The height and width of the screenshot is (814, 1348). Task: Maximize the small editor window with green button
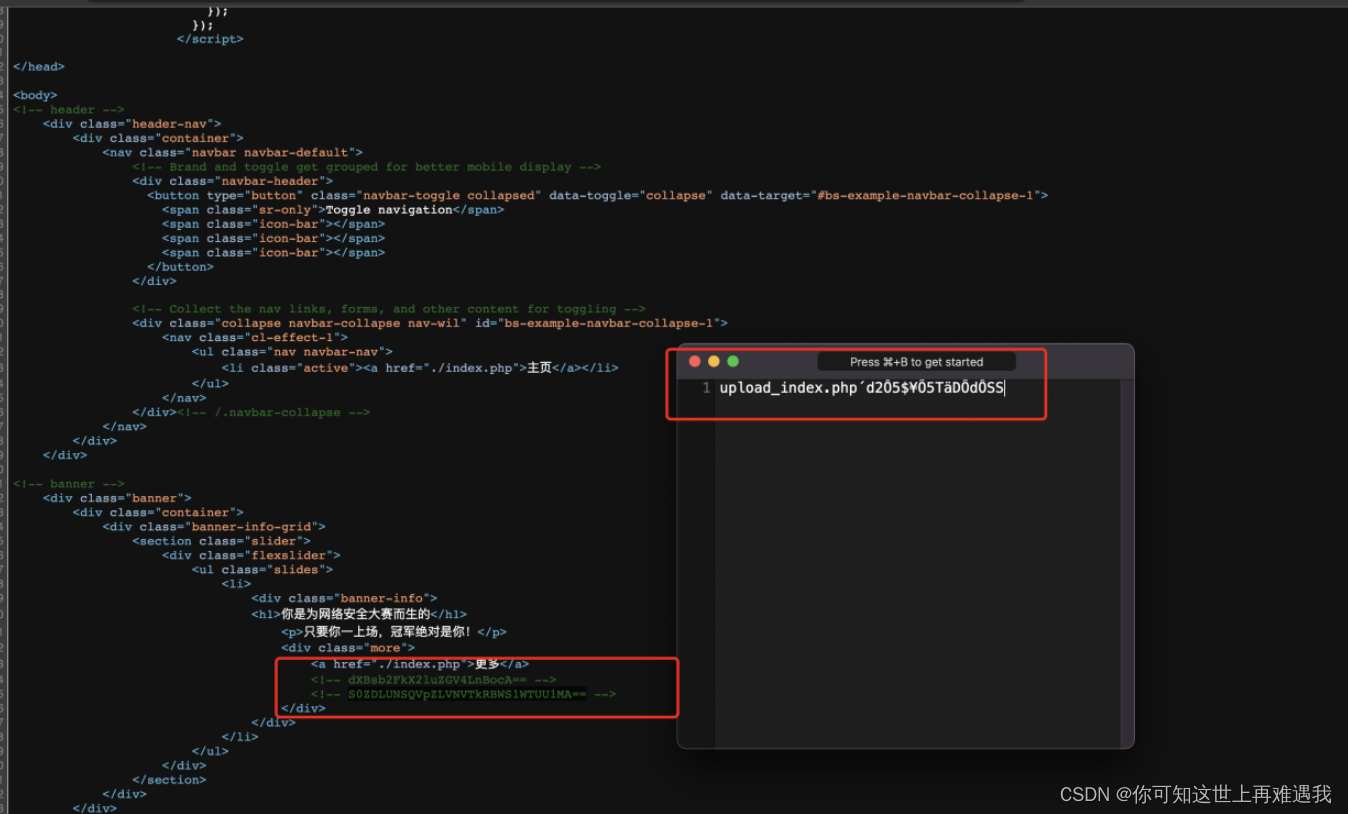[733, 361]
